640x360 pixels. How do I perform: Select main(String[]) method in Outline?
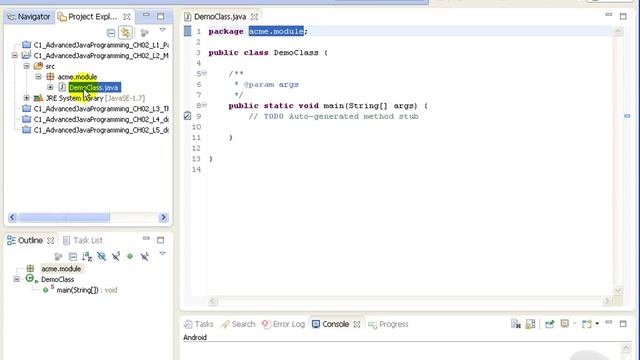coord(87,290)
